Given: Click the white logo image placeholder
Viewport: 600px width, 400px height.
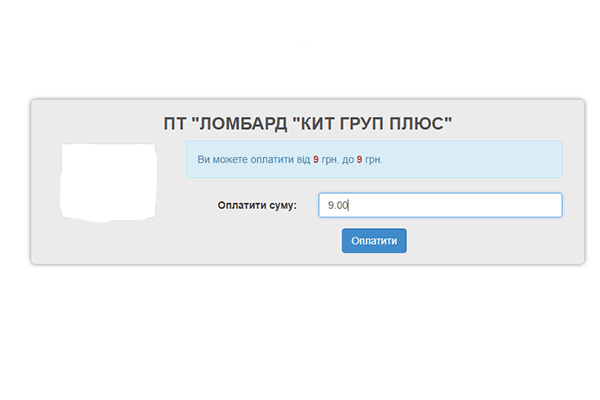Looking at the screenshot, I should click(108, 181).
